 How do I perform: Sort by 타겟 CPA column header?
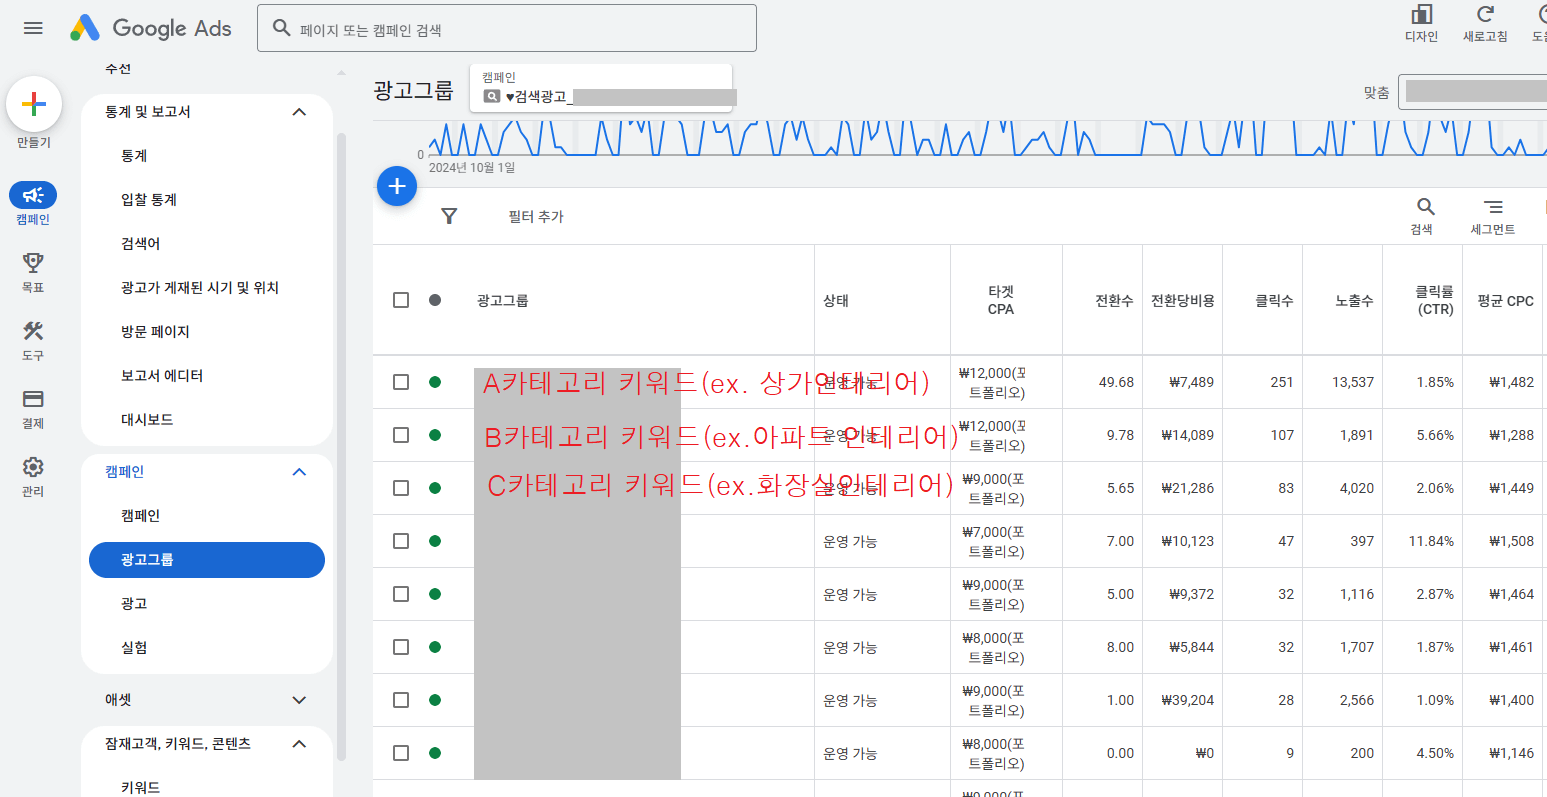1000,300
